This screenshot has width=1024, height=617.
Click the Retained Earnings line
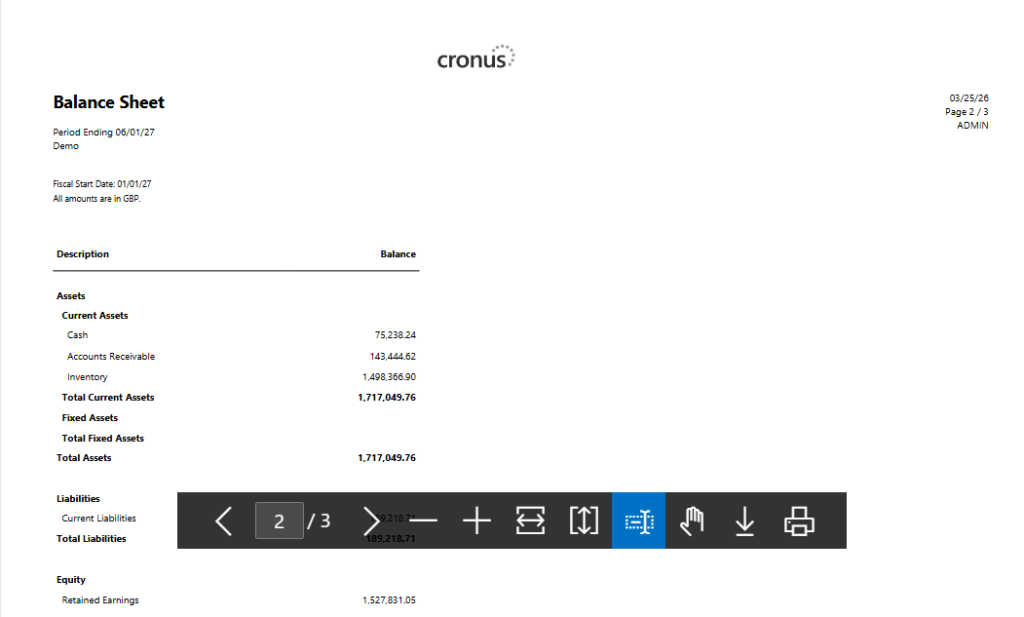100,600
